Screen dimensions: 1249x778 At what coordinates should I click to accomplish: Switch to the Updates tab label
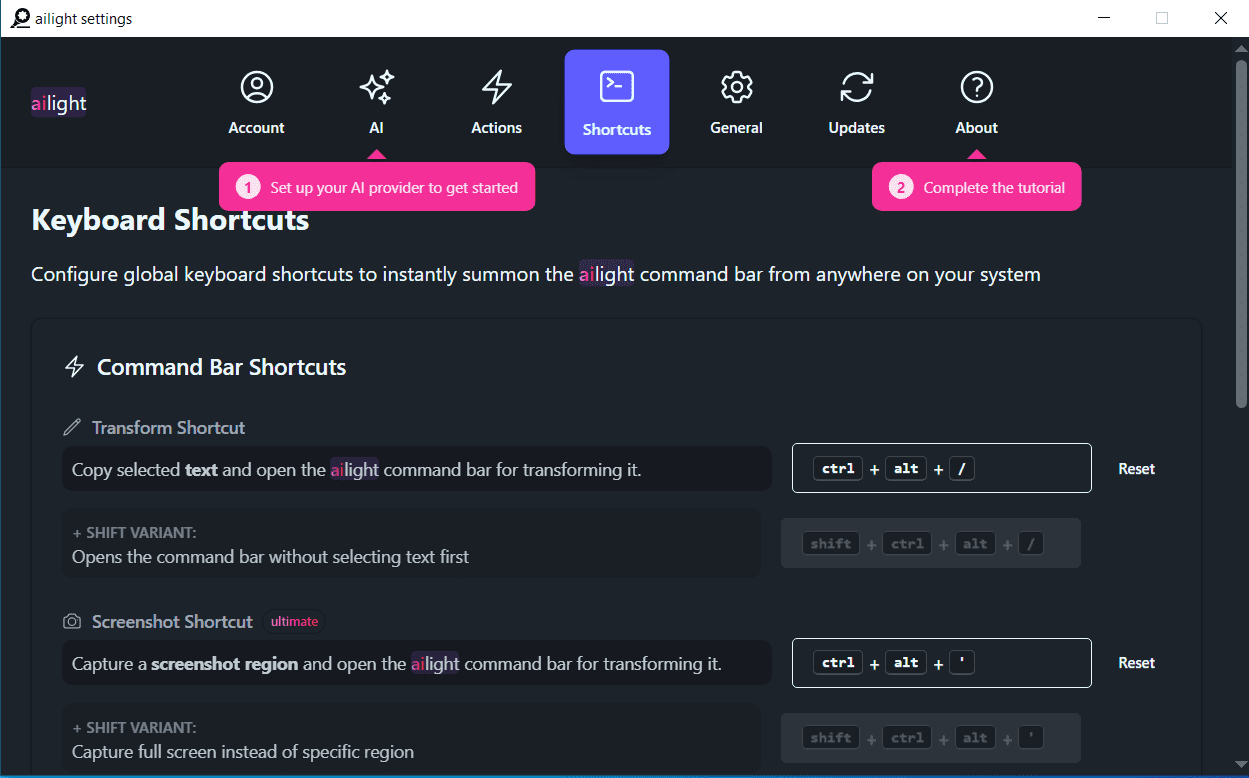[857, 128]
